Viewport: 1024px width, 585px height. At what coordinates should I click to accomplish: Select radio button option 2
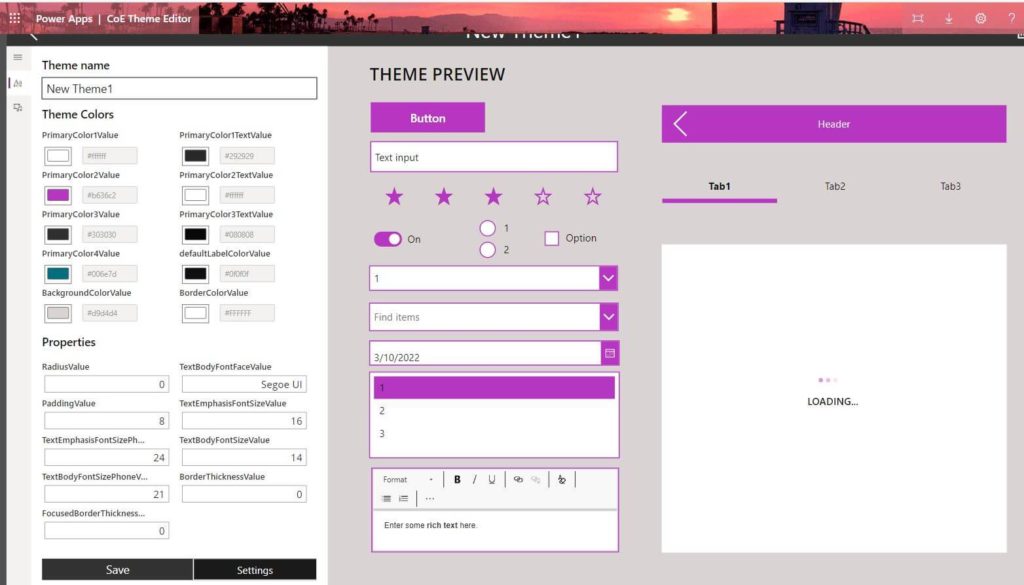click(487, 249)
